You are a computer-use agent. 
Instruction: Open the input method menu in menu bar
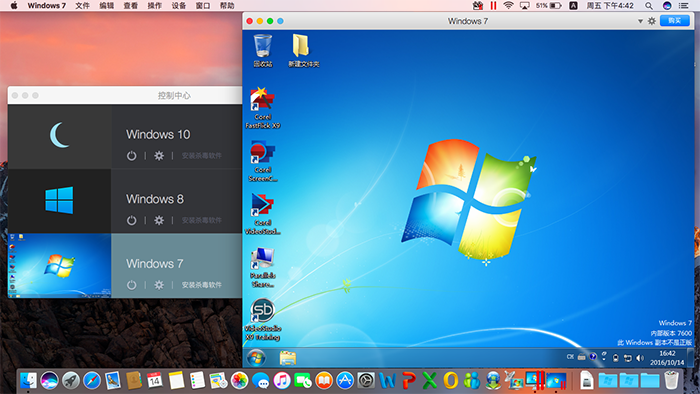coord(573,5)
